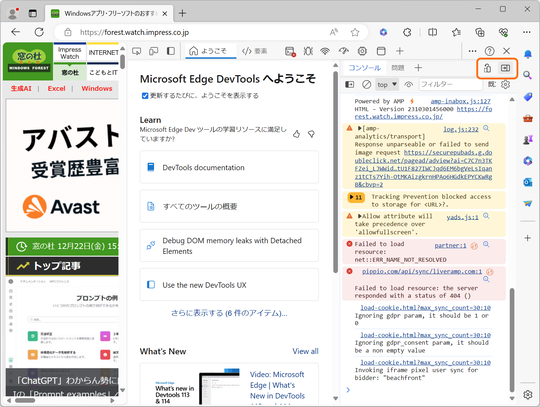Open DevTools customize three-dot menu

tap(472, 51)
